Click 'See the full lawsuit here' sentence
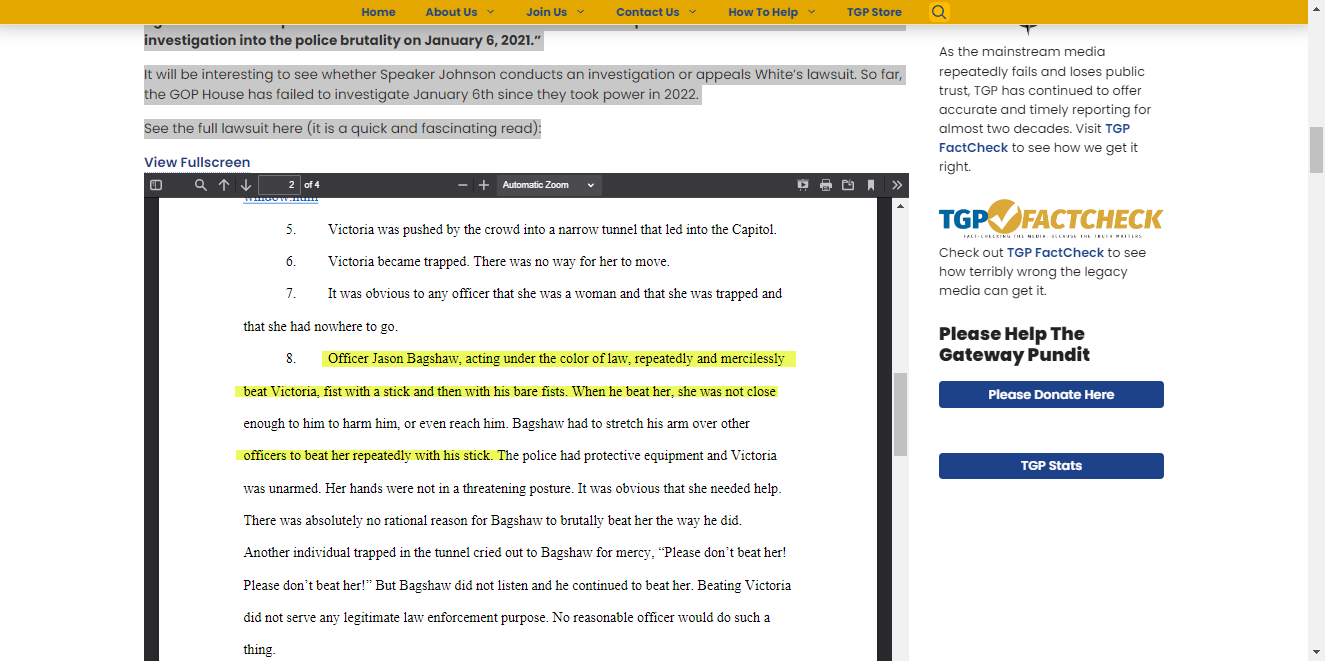This screenshot has height=661, width=1325. (x=342, y=129)
